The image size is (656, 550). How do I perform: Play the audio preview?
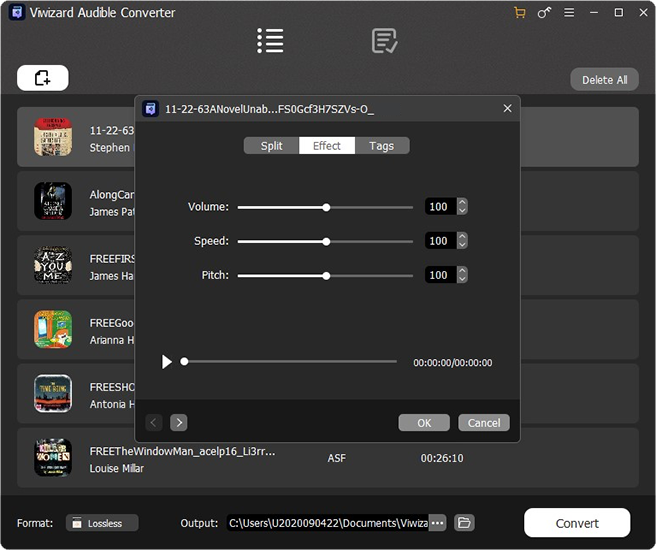pyautogui.click(x=167, y=362)
